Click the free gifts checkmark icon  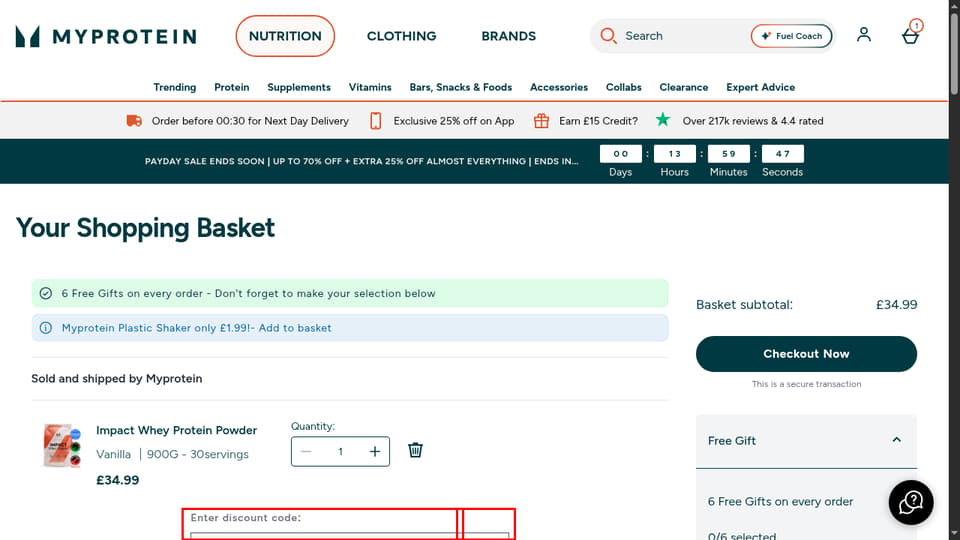[46, 293]
